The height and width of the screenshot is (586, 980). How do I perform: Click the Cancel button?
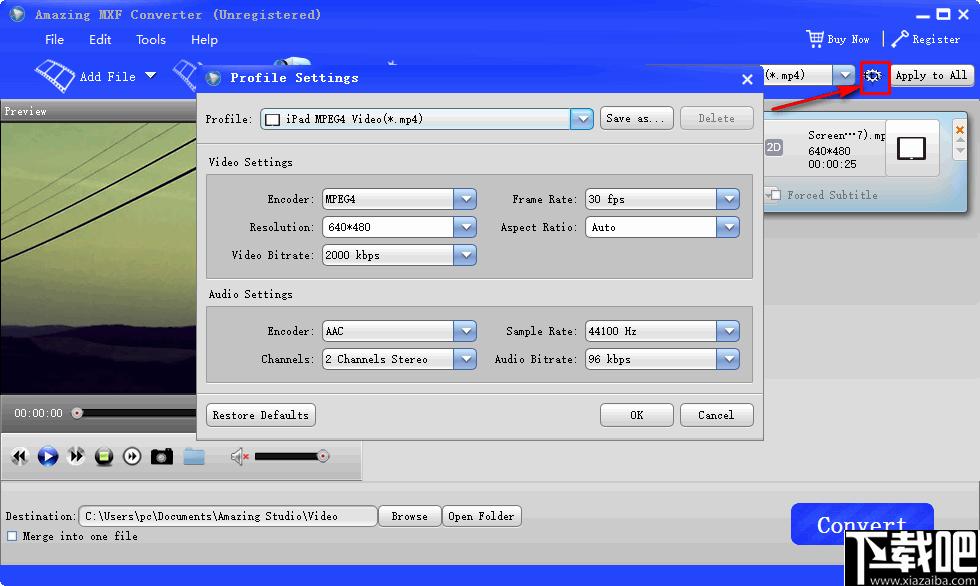(716, 415)
